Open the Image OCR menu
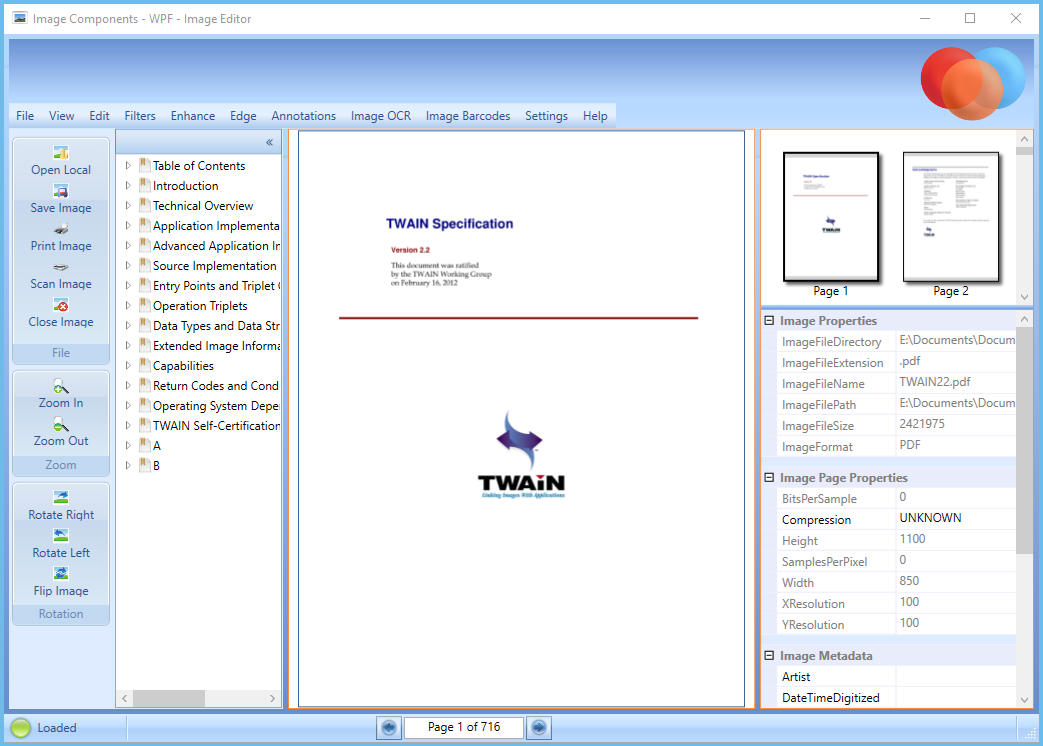Screen dimensions: 1043x746 (380, 116)
